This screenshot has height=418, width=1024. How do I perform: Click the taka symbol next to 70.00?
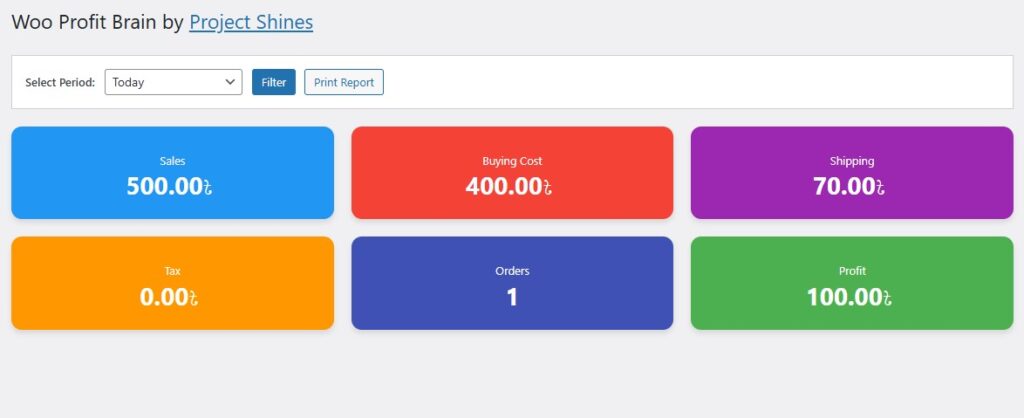[881, 187]
